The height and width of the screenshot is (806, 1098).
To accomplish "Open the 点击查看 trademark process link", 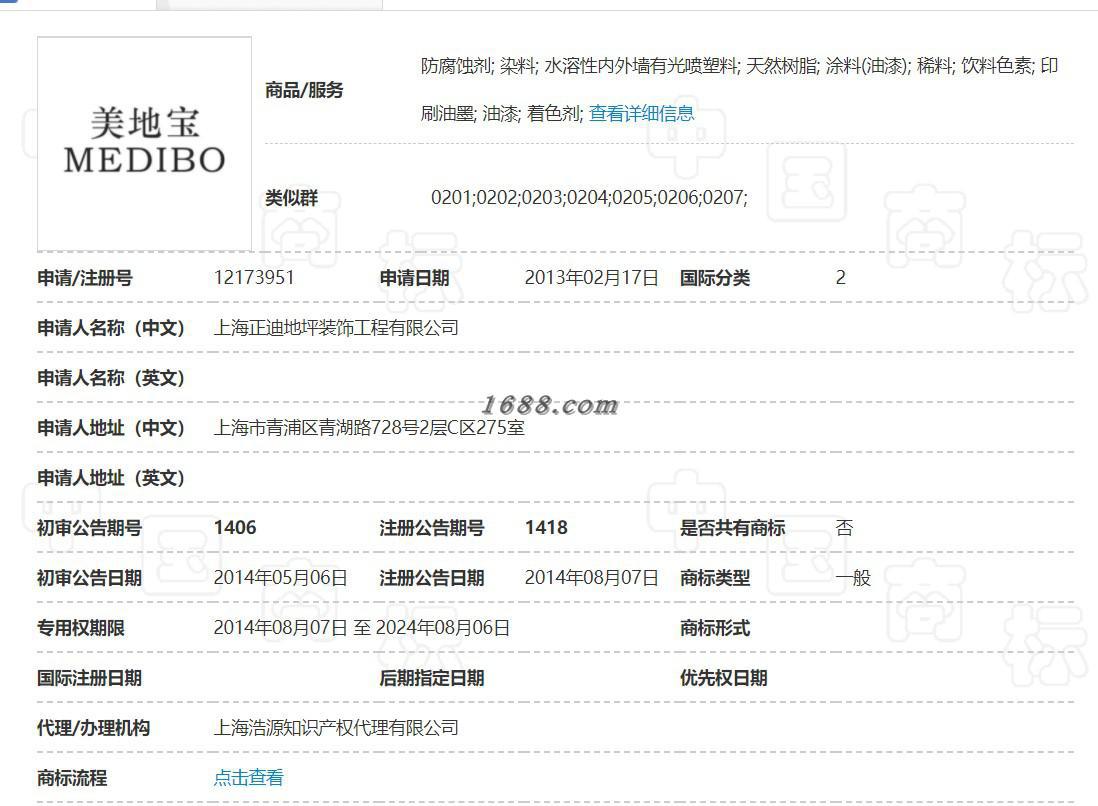I will coord(249,777).
